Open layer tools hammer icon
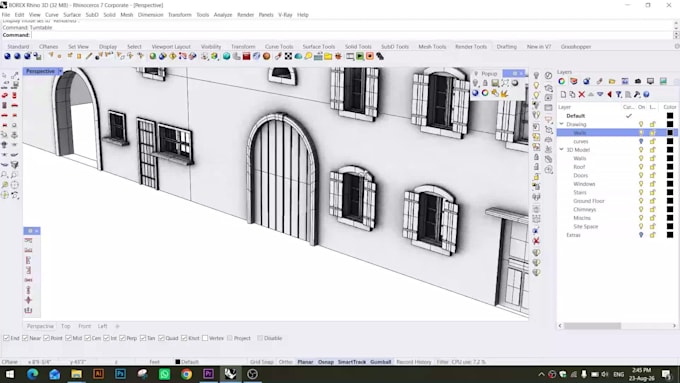Screen dimensions: 680x383 (637, 95)
